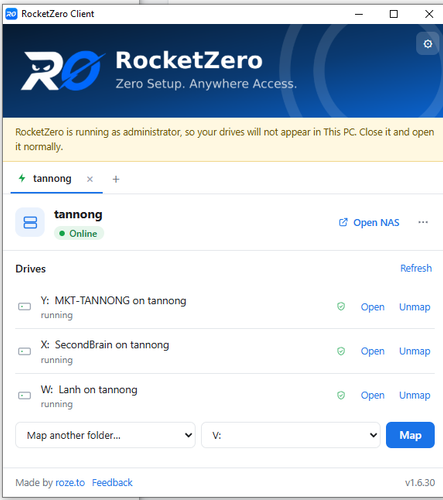
Task: Add a new NAS tab with plus
Action: [x=116, y=179]
